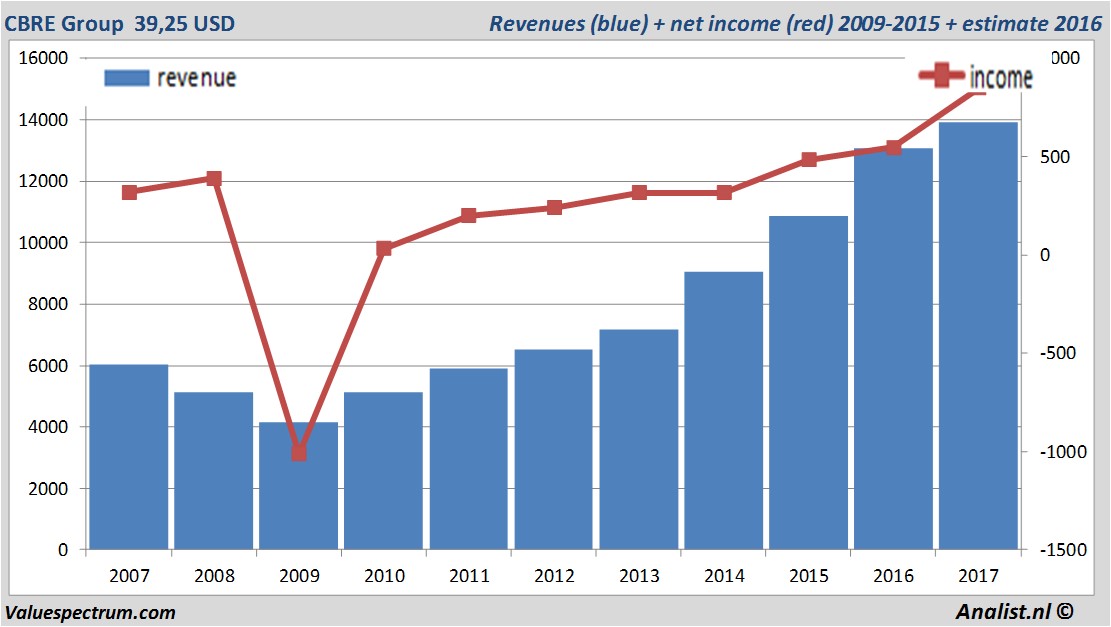Click the 2007 x-axis year label
The height and width of the screenshot is (627, 1111).
[x=129, y=575]
